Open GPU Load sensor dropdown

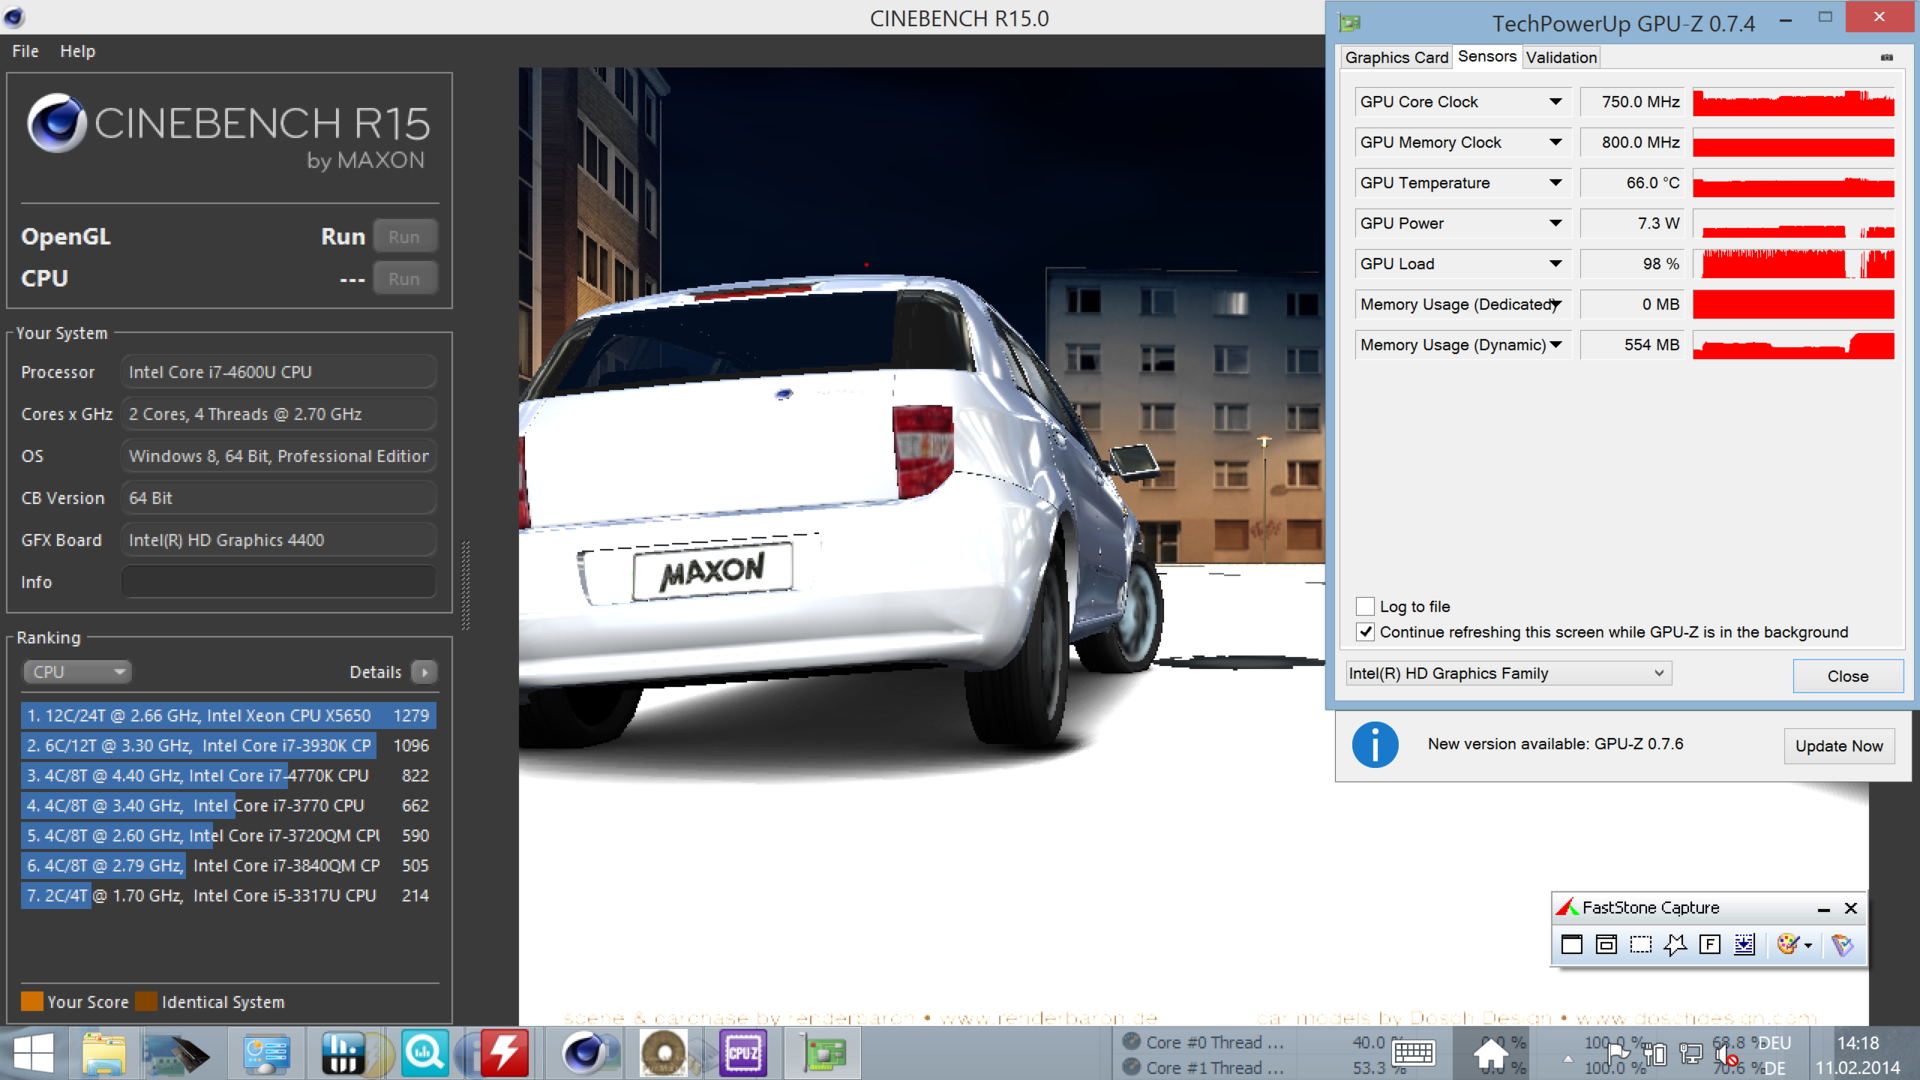click(1556, 264)
